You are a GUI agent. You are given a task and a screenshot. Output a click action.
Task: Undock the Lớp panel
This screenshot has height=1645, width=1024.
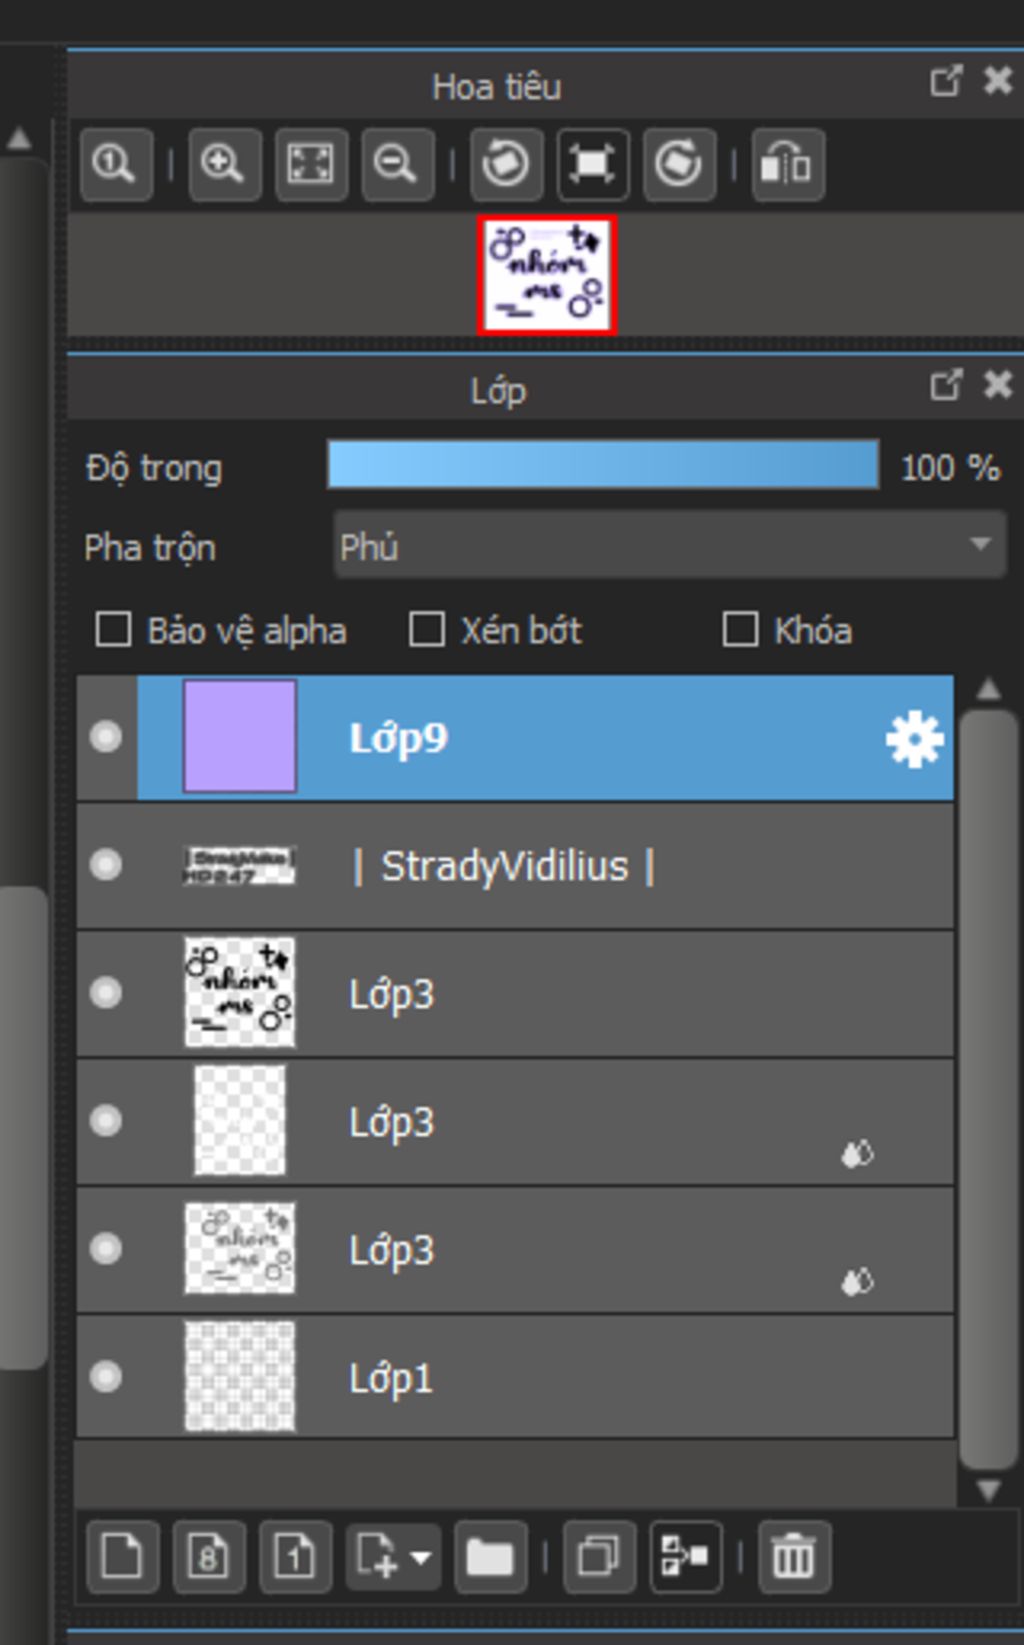coord(945,385)
